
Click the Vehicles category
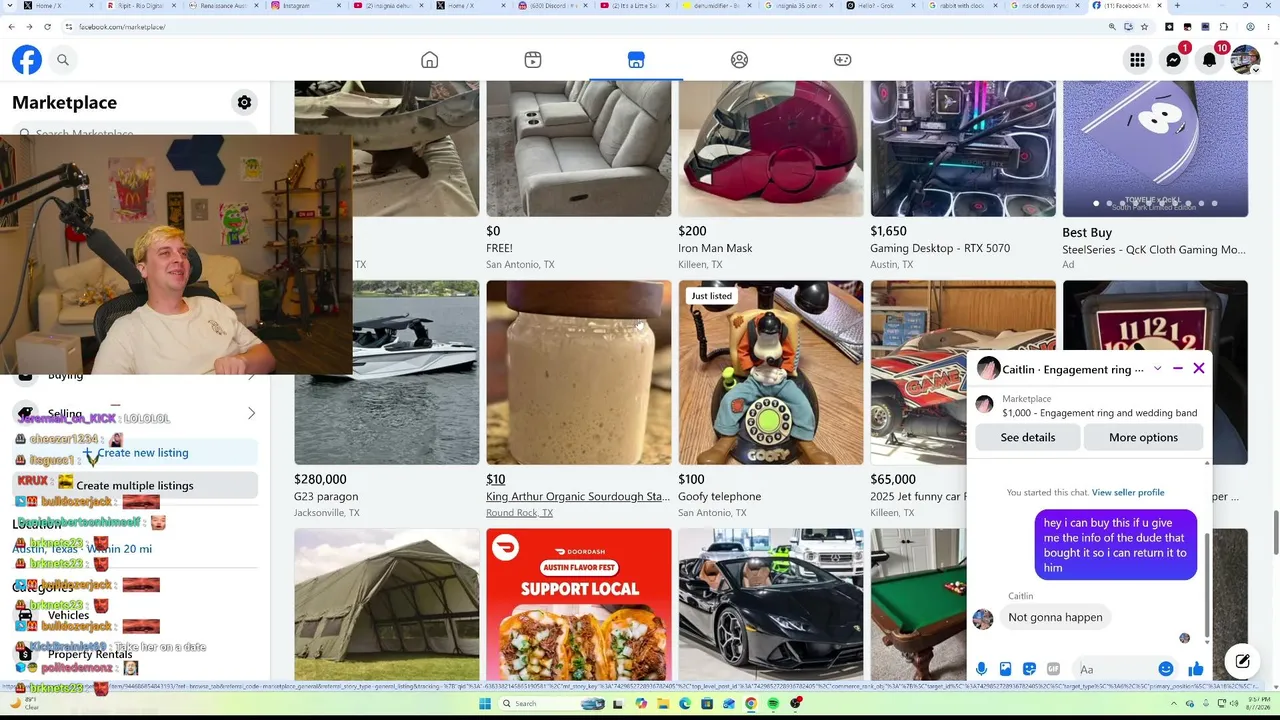[135, 615]
